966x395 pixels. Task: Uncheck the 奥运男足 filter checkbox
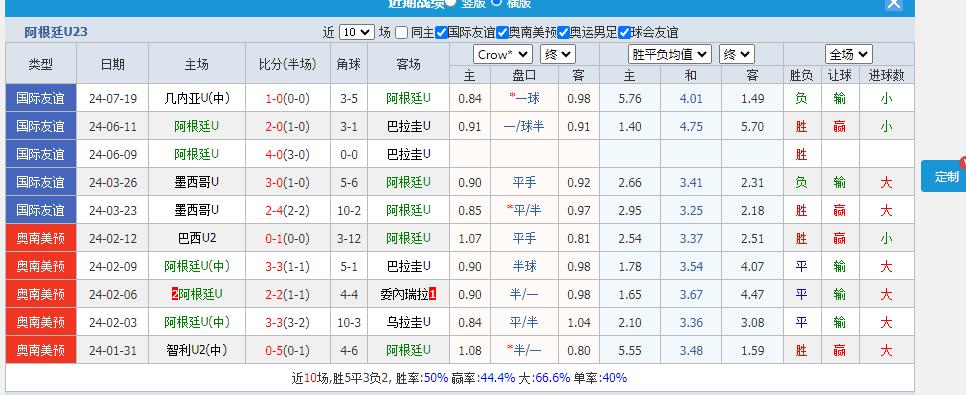pos(563,33)
